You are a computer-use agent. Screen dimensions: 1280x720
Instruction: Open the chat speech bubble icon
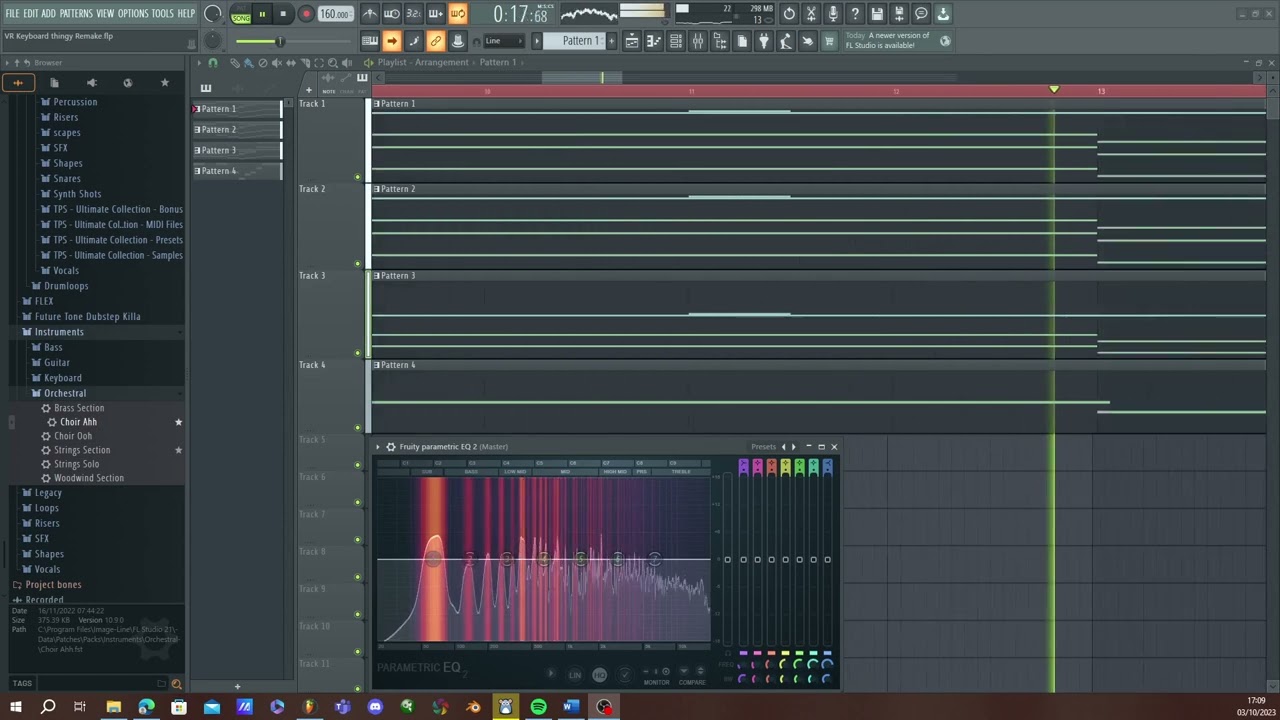pyautogui.click(x=921, y=14)
